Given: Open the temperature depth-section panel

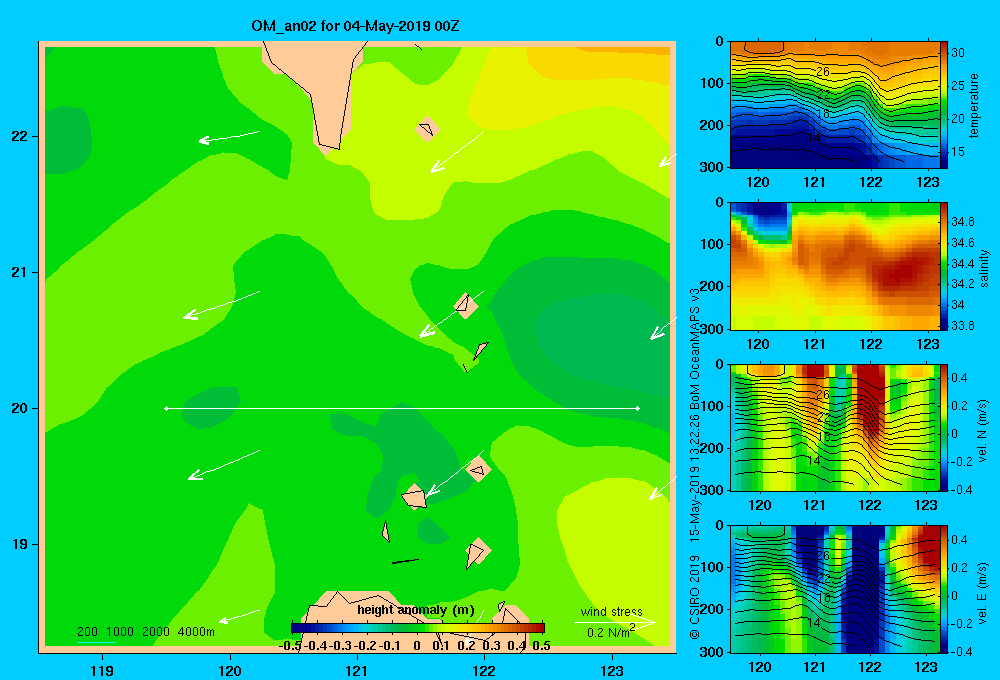Looking at the screenshot, I should tap(834, 105).
